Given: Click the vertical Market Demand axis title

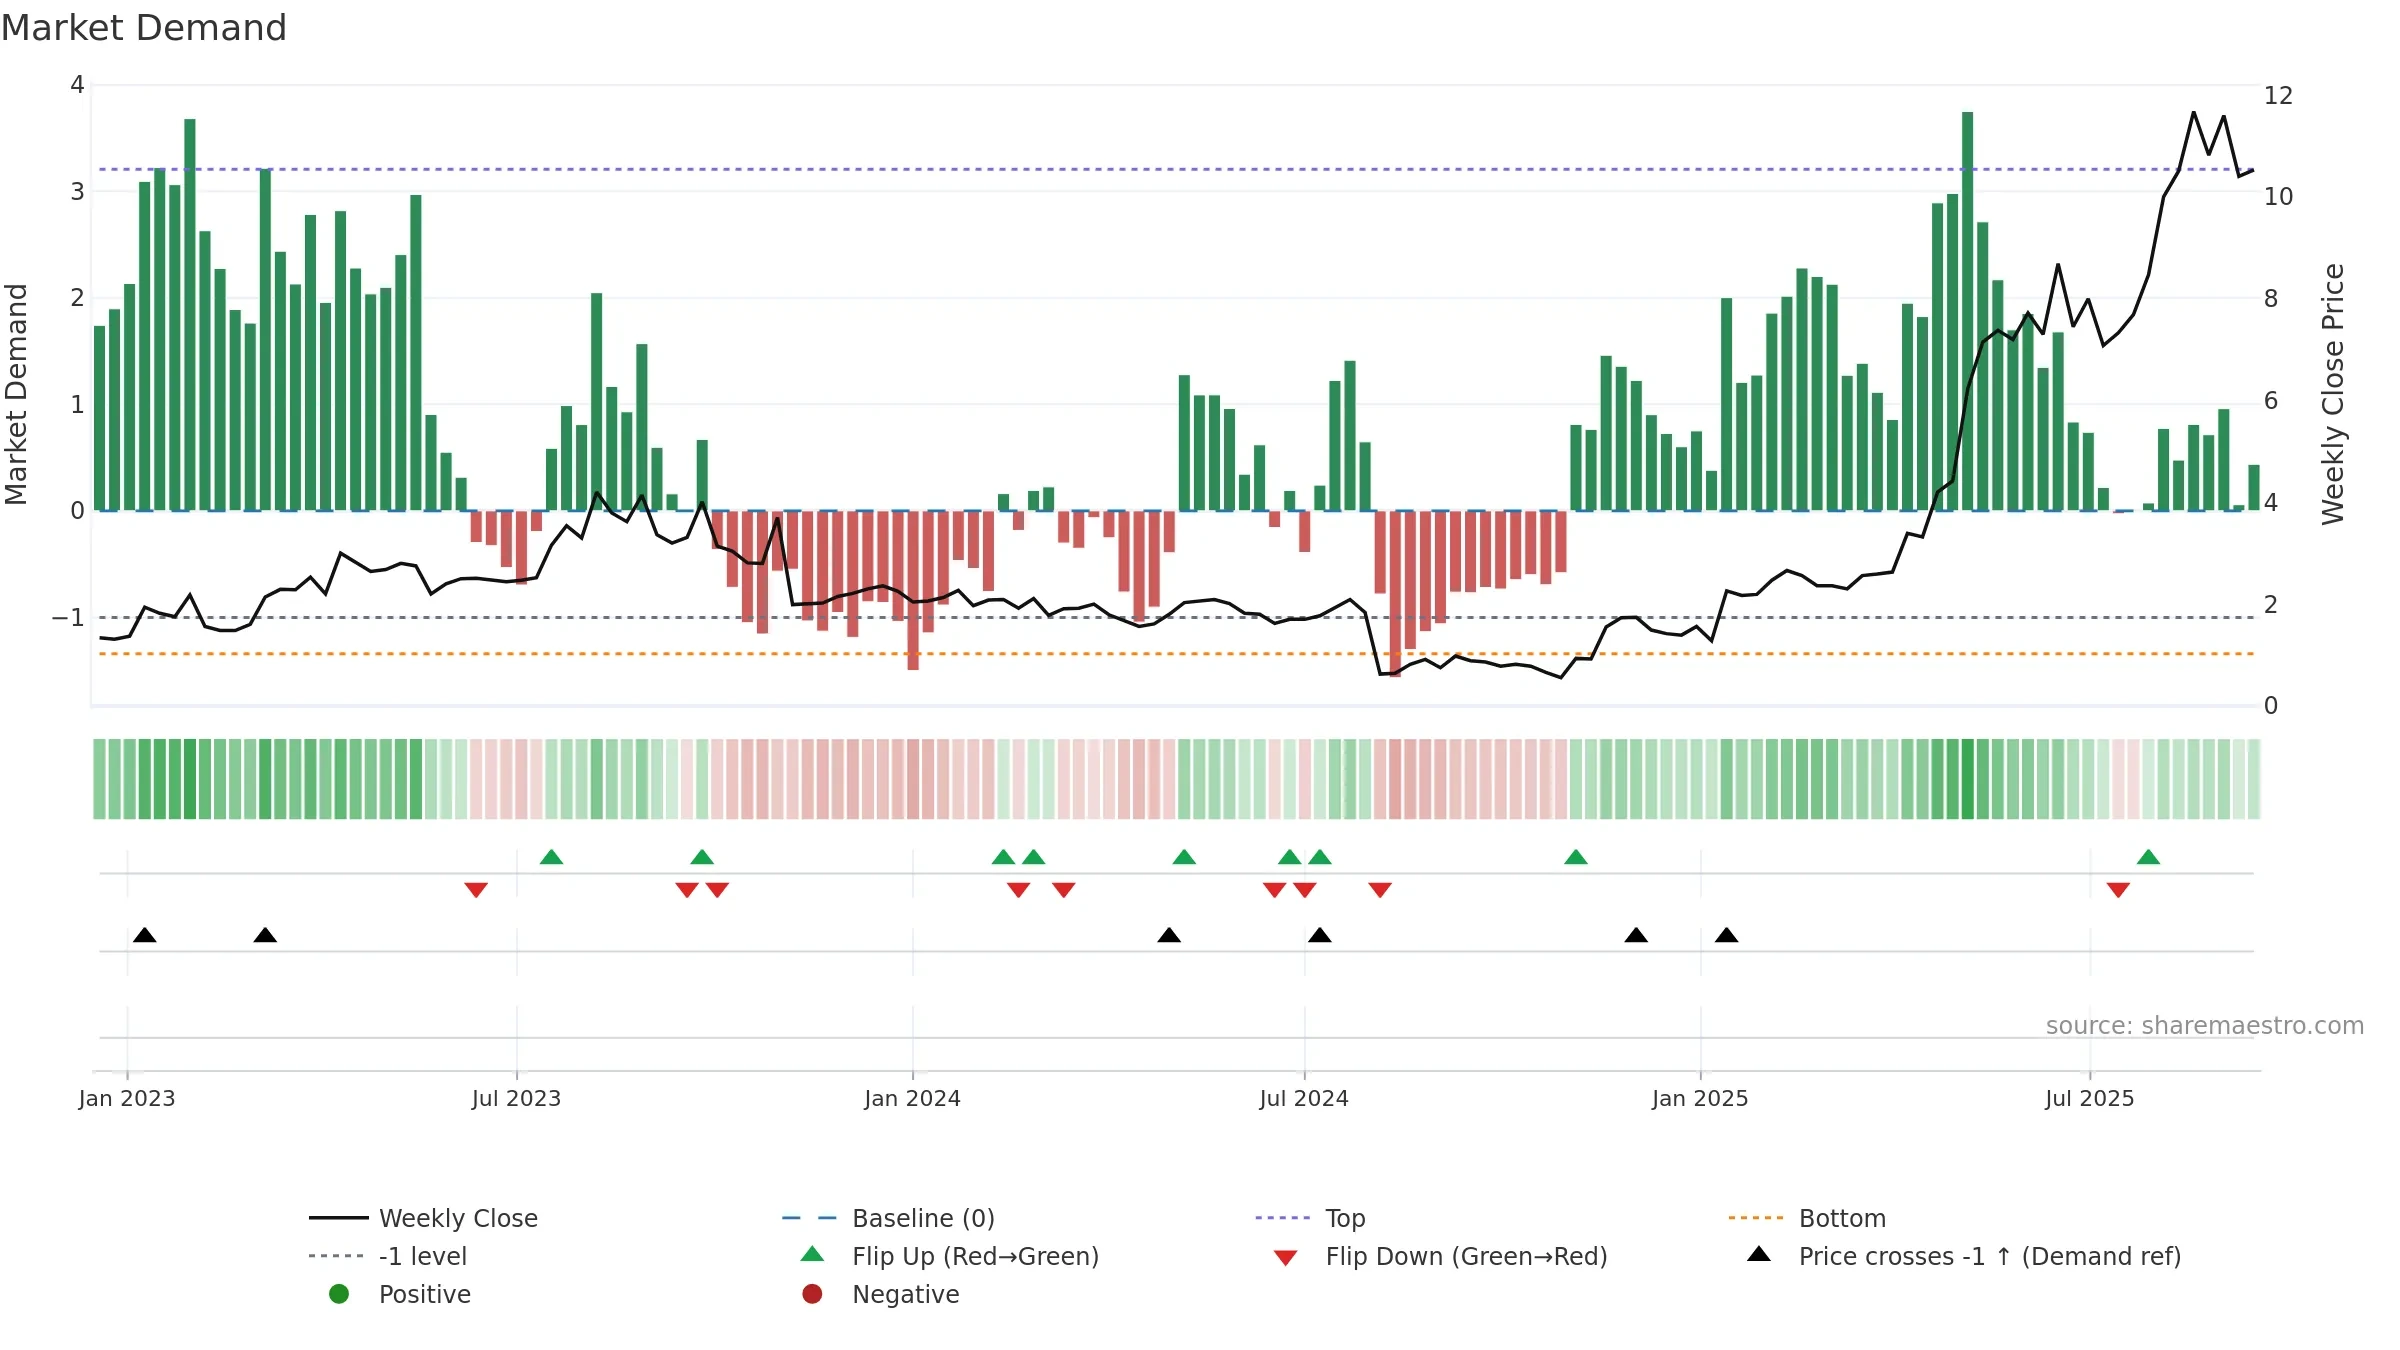Looking at the screenshot, I should [16, 394].
